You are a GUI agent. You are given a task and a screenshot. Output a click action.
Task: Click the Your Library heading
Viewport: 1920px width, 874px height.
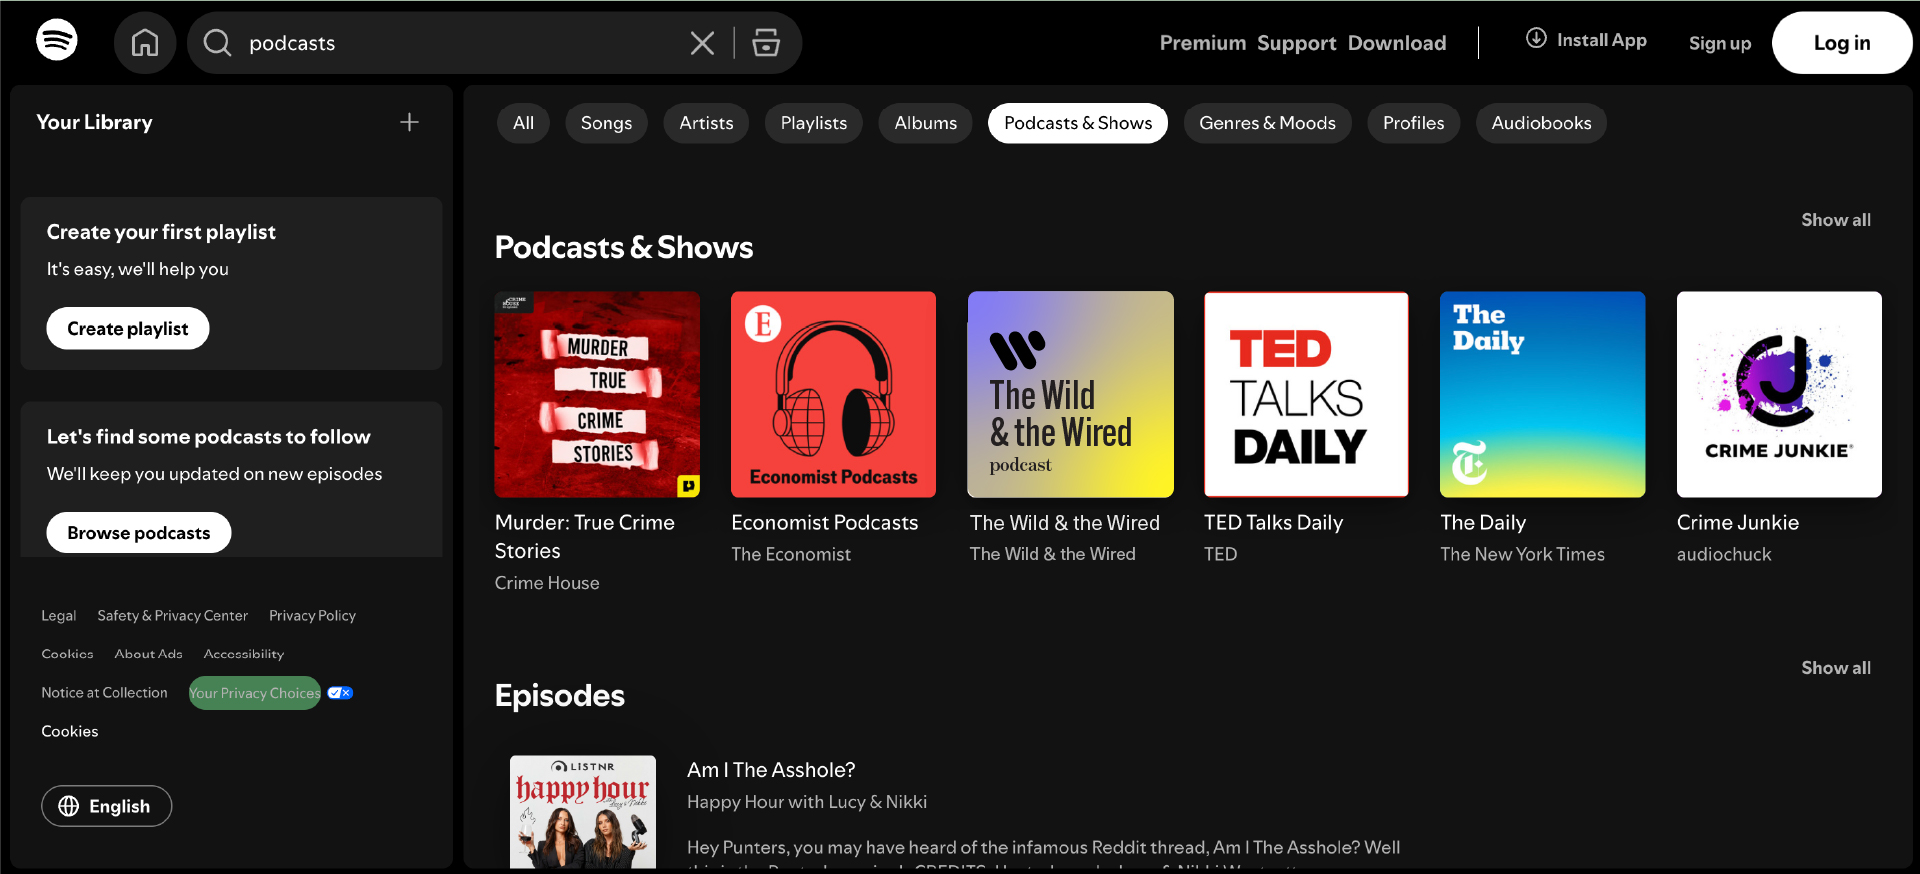click(x=94, y=122)
